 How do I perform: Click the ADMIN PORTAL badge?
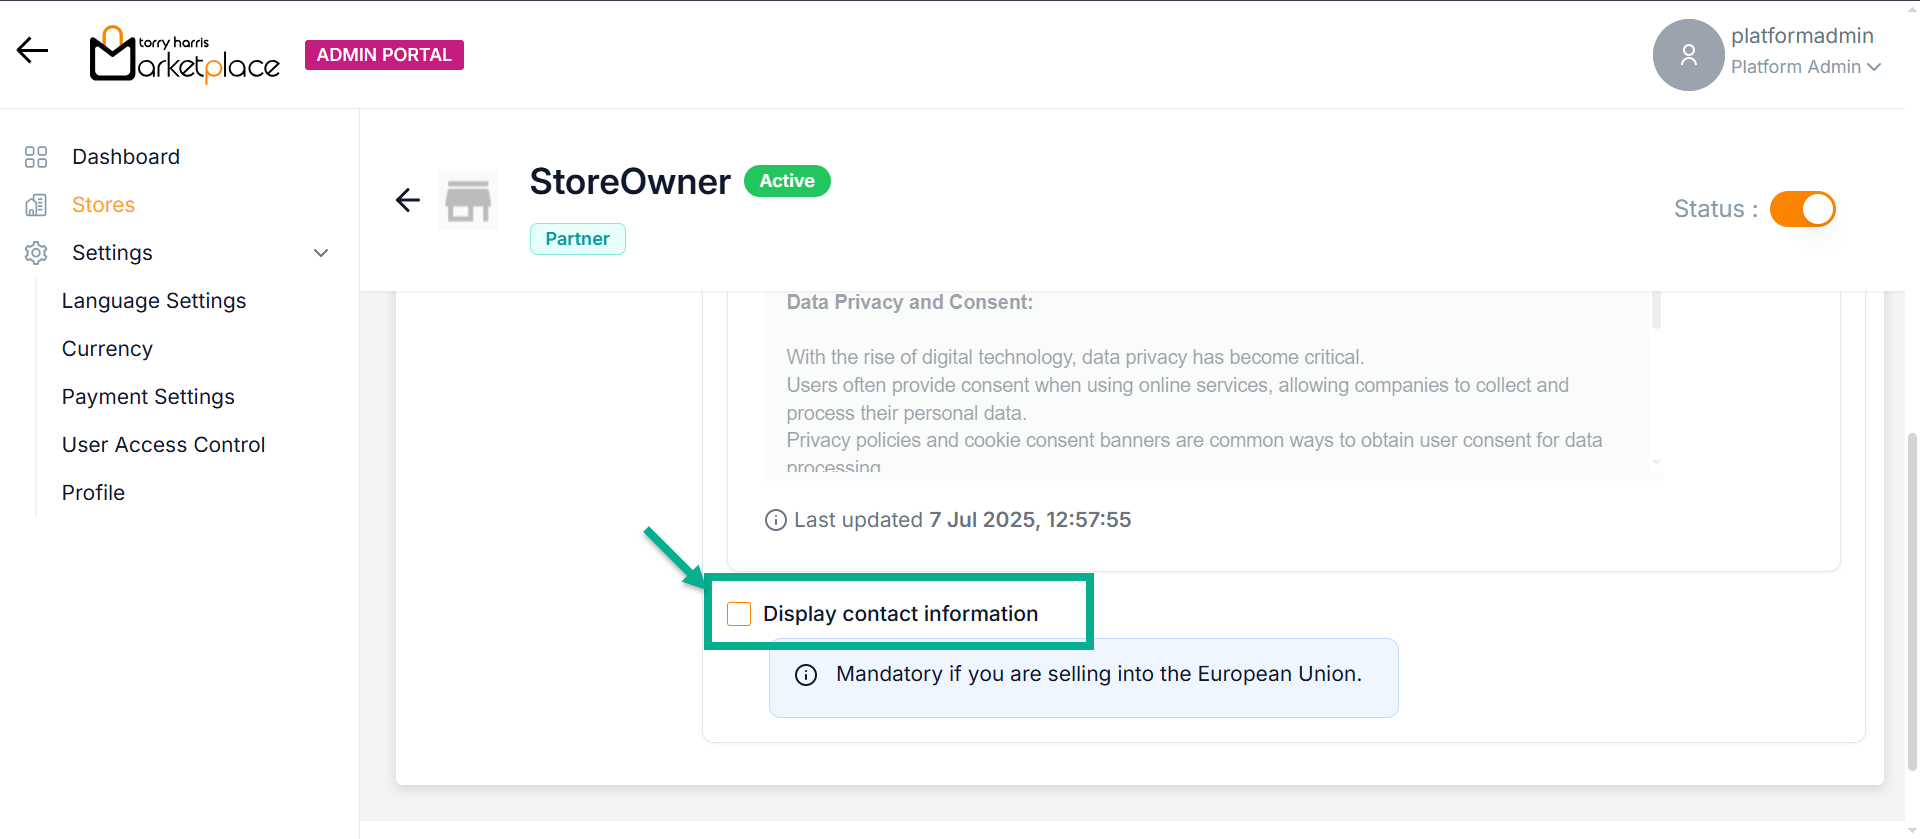[x=384, y=55]
